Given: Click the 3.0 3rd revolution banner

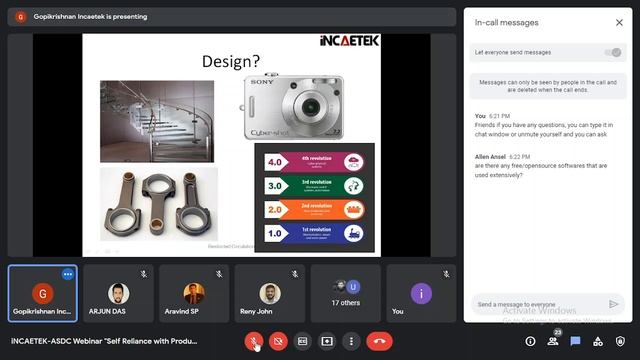Looking at the screenshot, I should (x=314, y=186).
